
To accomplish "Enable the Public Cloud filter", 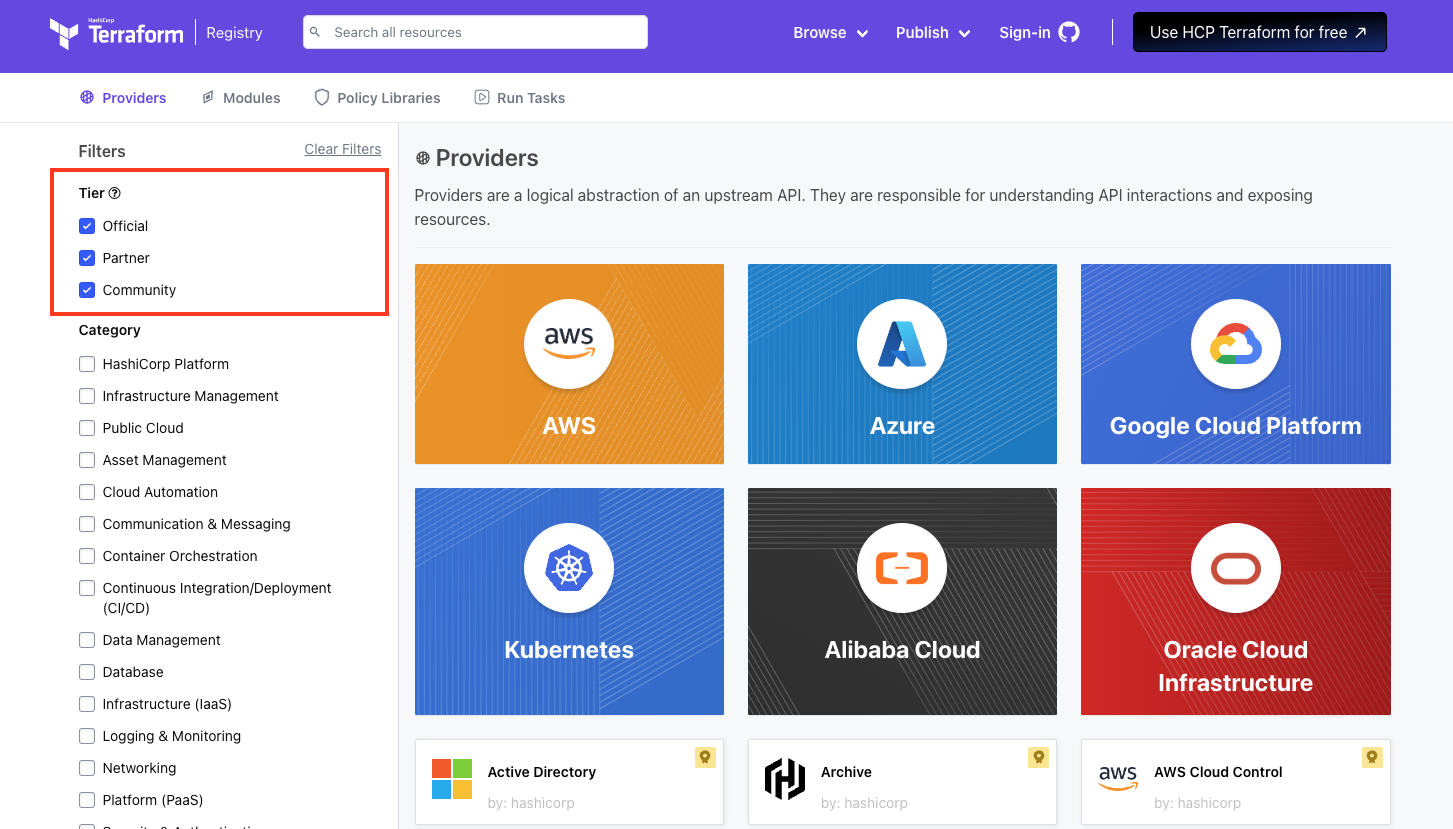I will (87, 428).
